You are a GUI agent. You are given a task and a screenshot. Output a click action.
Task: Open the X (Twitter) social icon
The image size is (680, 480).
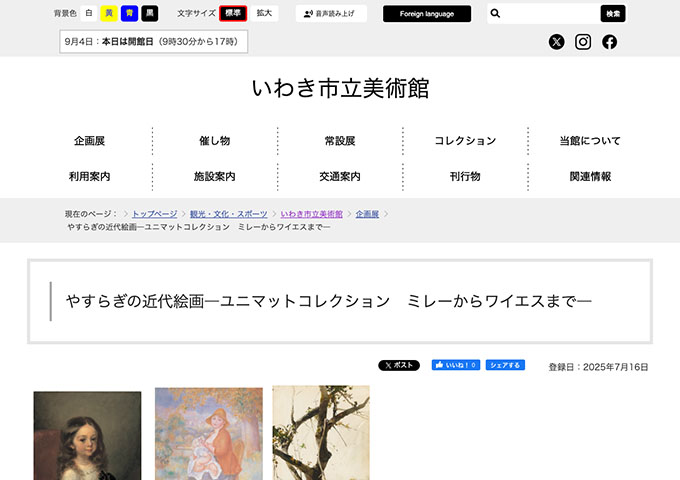tap(557, 42)
